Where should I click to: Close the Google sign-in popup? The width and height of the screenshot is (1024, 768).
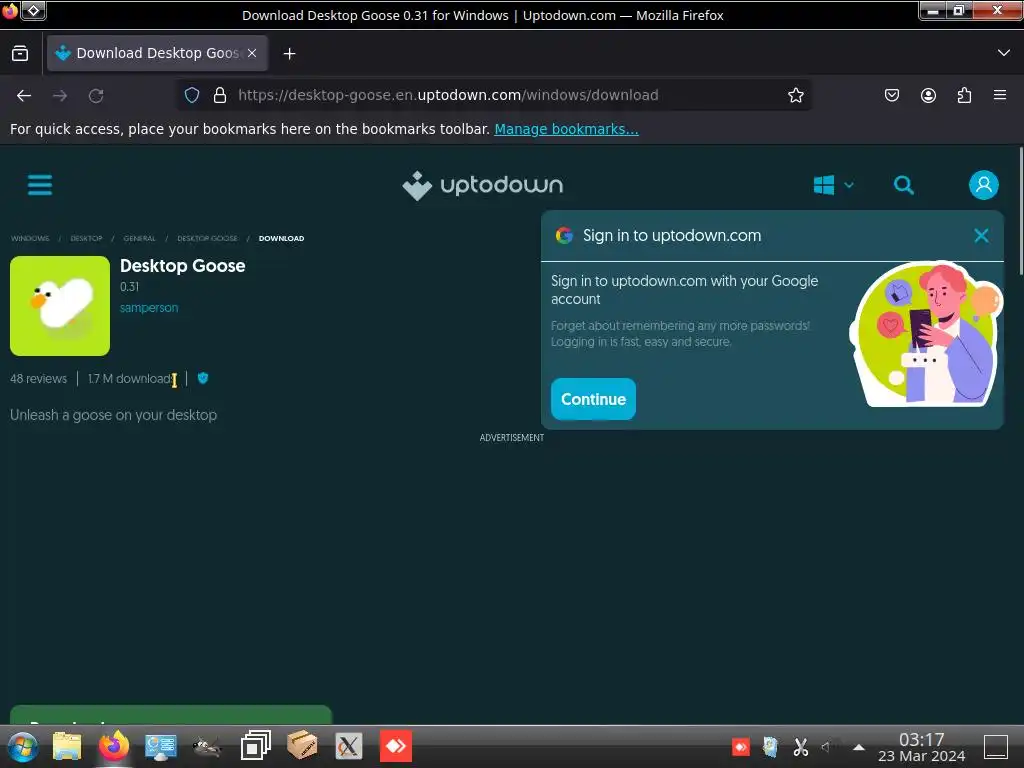tap(981, 236)
